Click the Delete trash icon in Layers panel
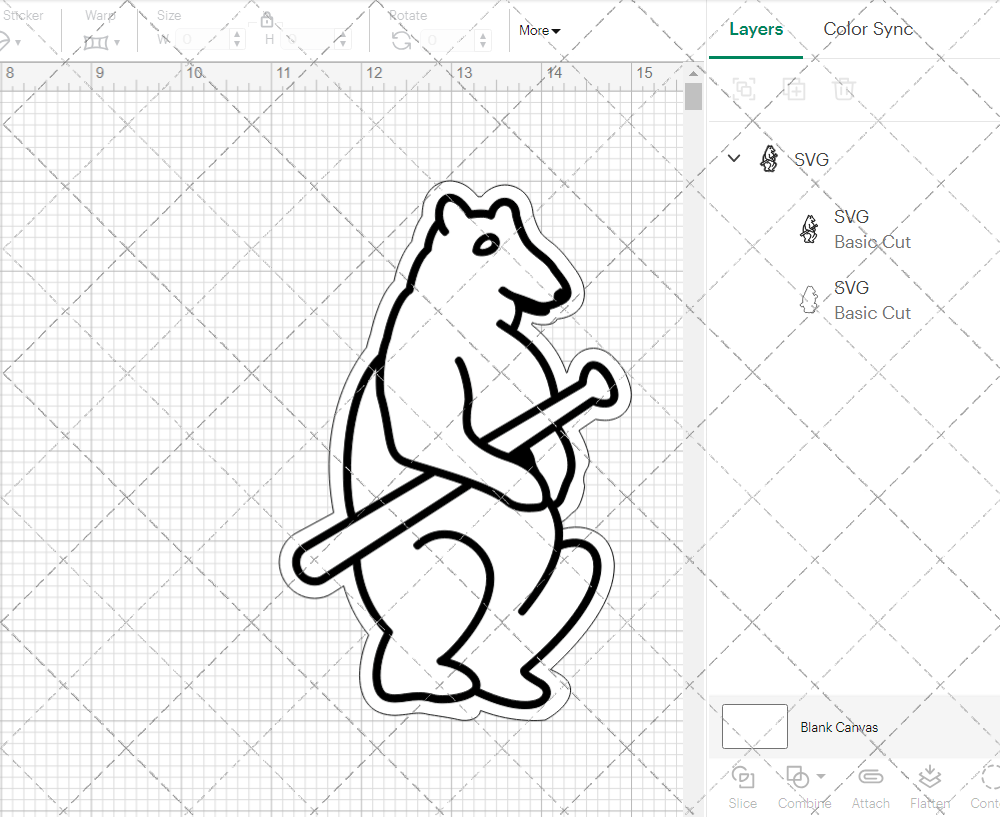Screen dimensions: 1000x817 pyautogui.click(x=844, y=89)
